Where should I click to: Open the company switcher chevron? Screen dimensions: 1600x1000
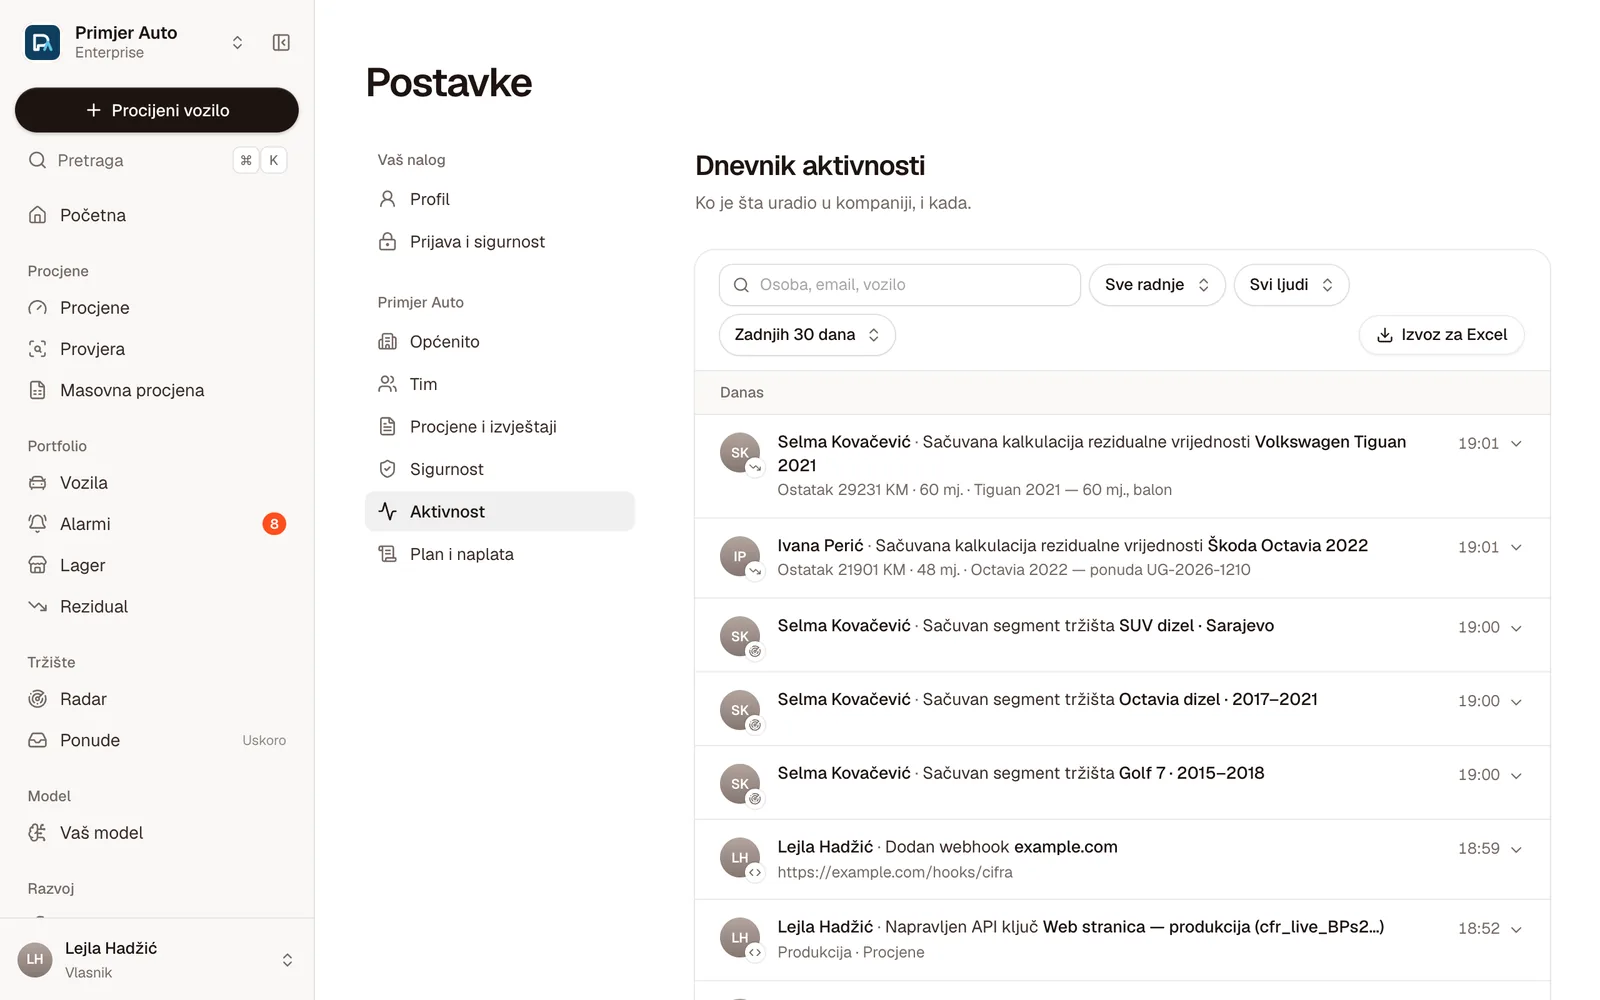(x=237, y=42)
